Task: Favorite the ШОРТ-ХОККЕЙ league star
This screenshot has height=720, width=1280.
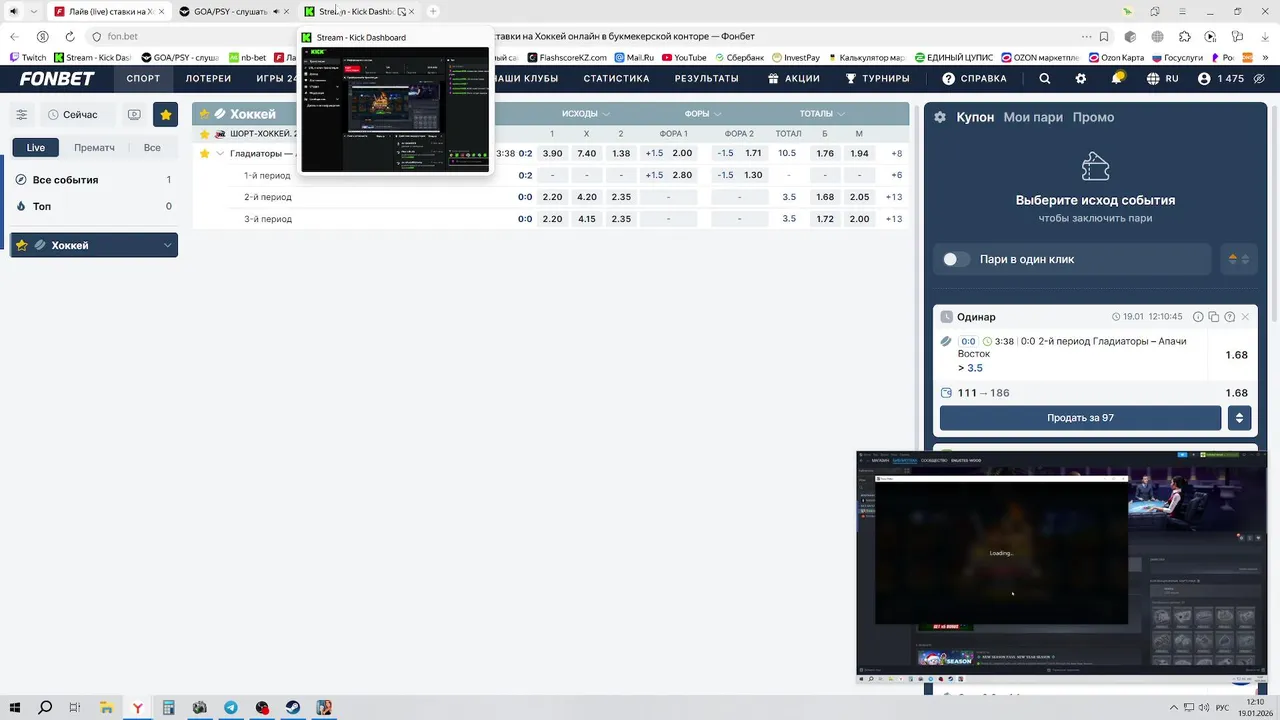Action: (x=204, y=134)
